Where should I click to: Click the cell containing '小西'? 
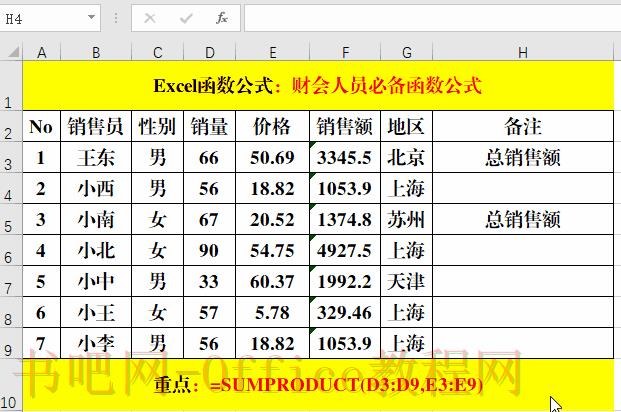tap(96, 188)
